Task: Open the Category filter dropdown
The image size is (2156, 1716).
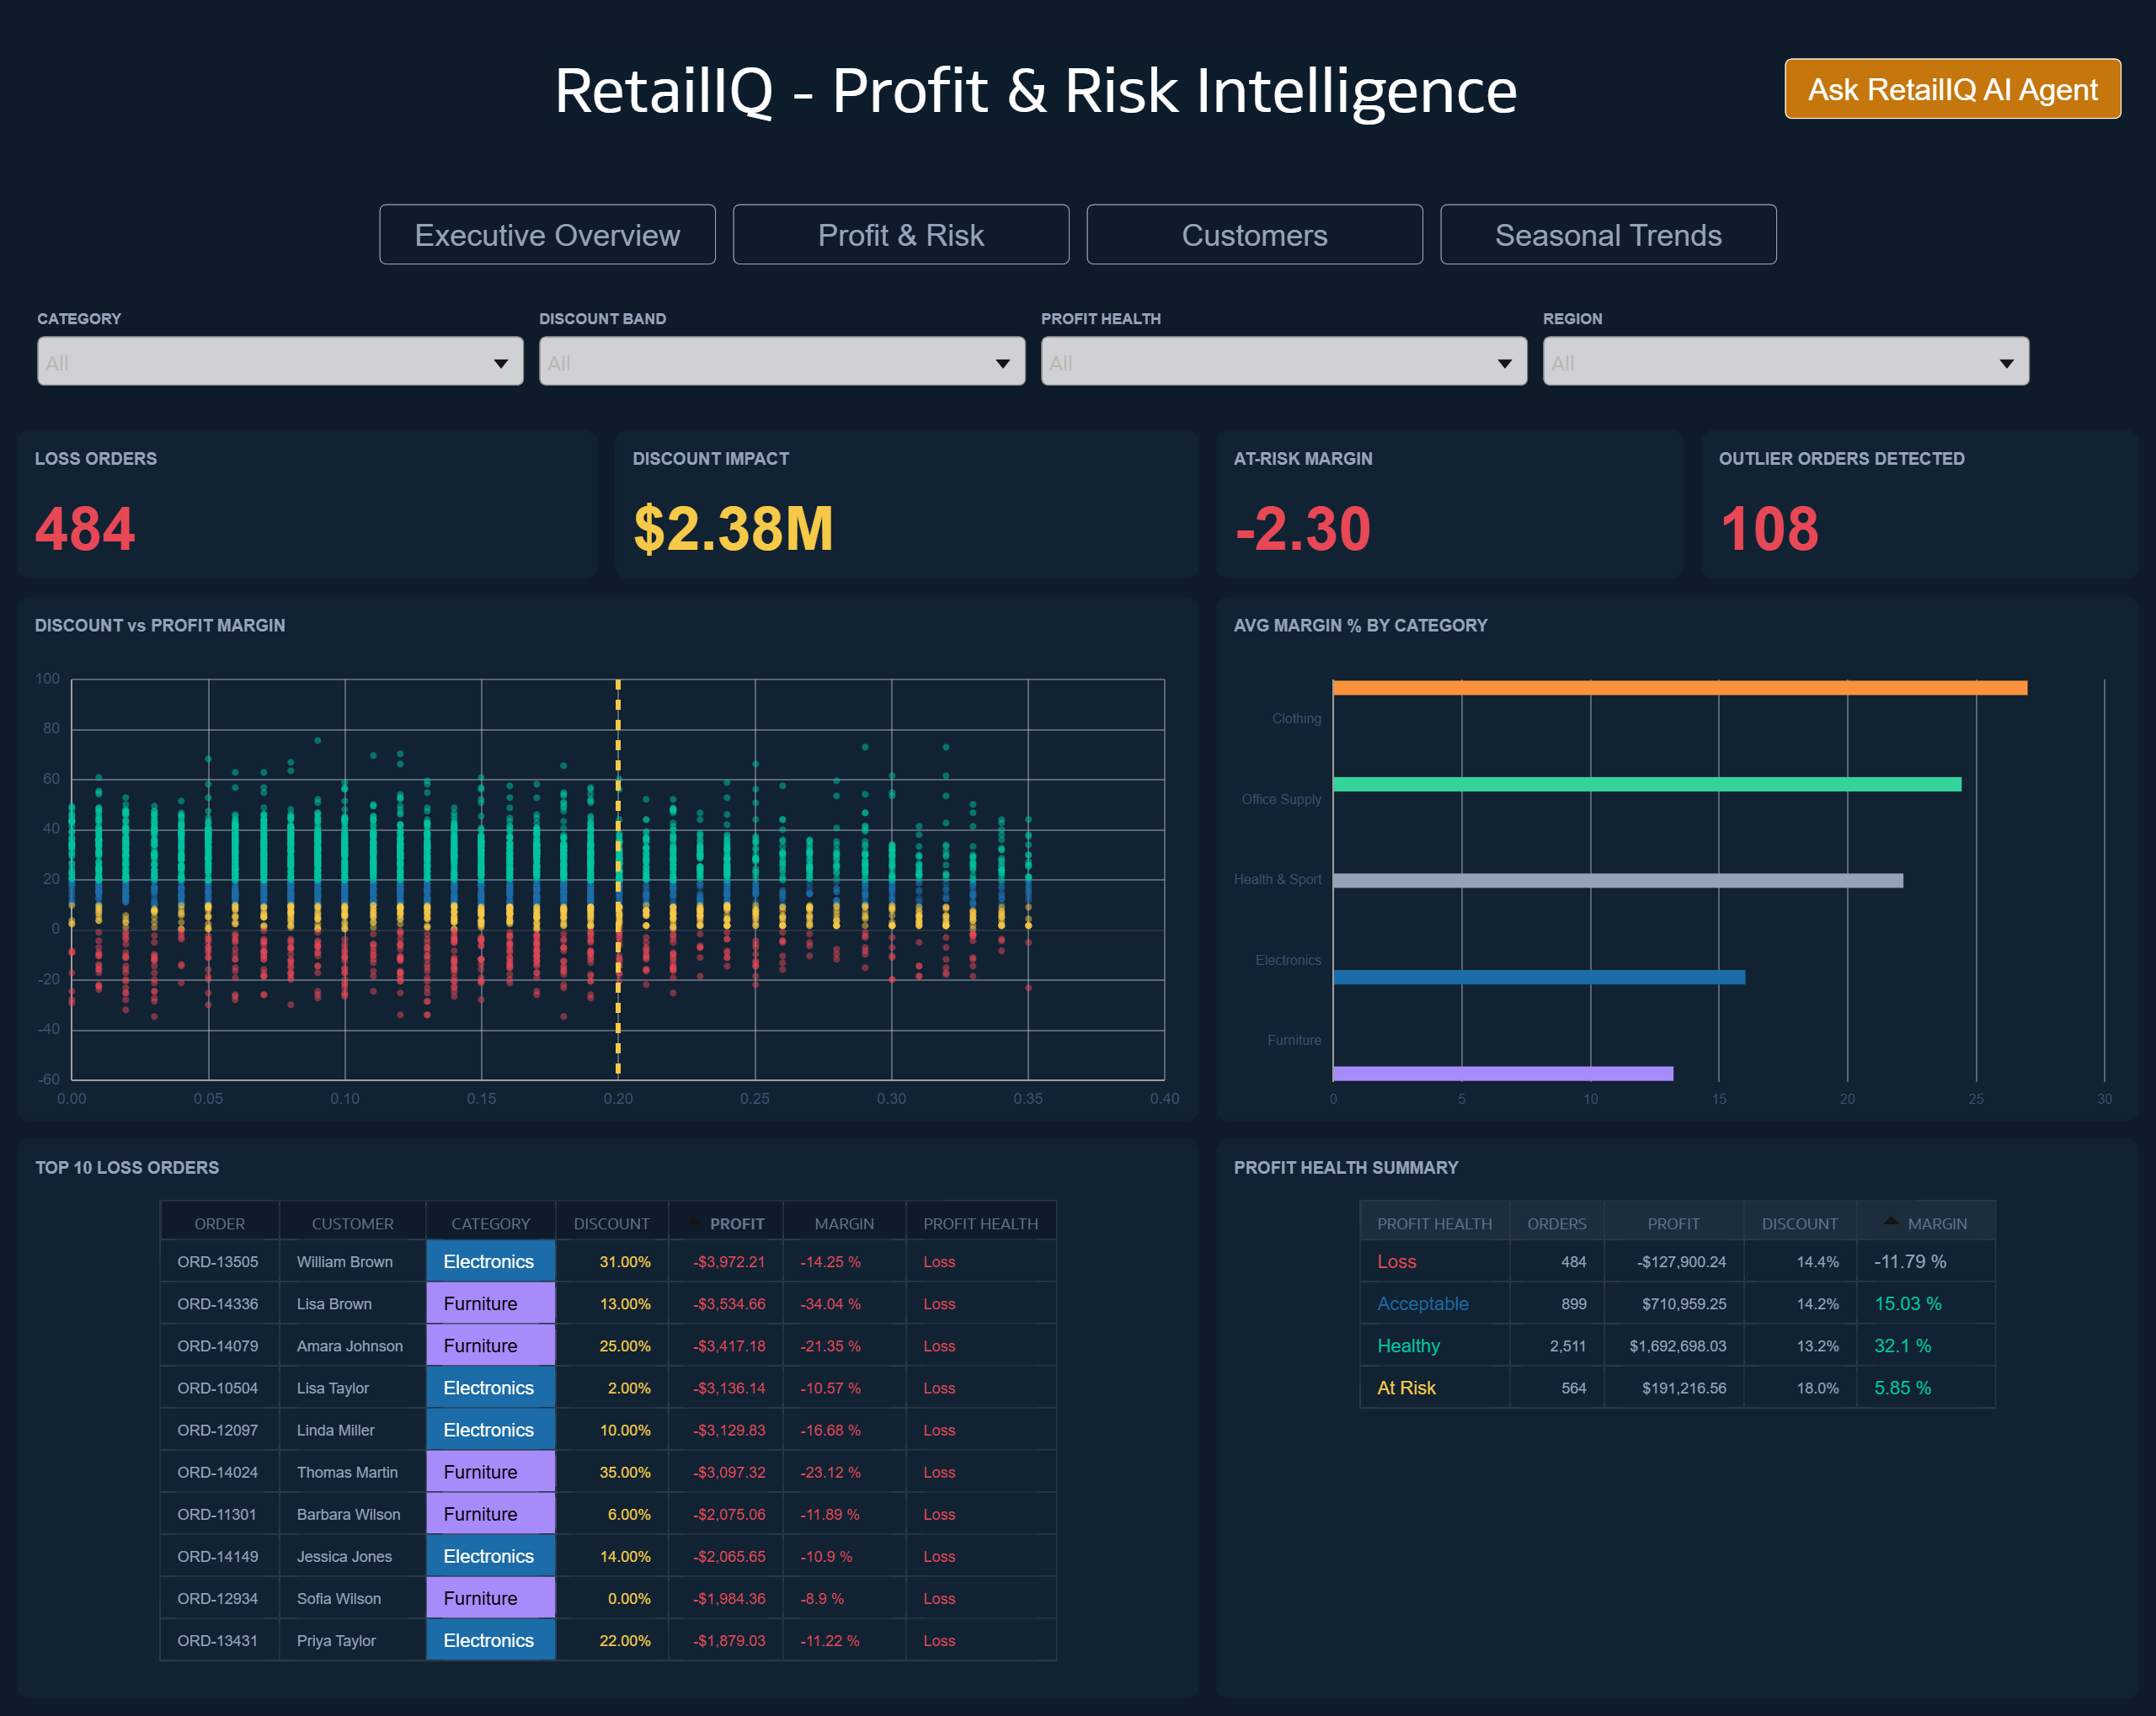Action: click(x=280, y=361)
